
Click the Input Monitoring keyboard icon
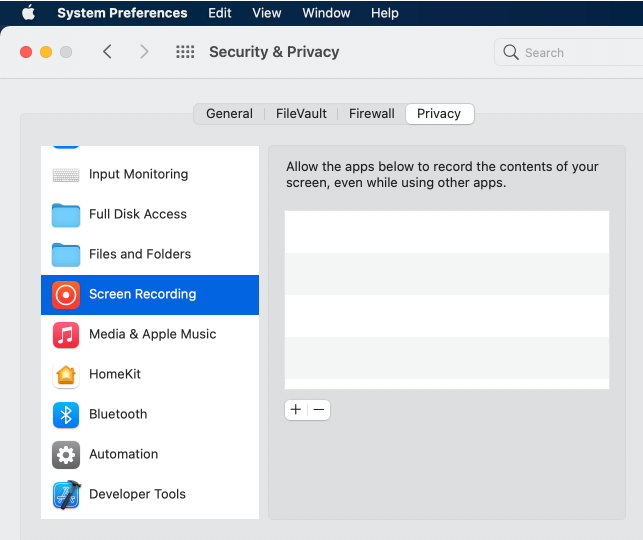(x=66, y=175)
